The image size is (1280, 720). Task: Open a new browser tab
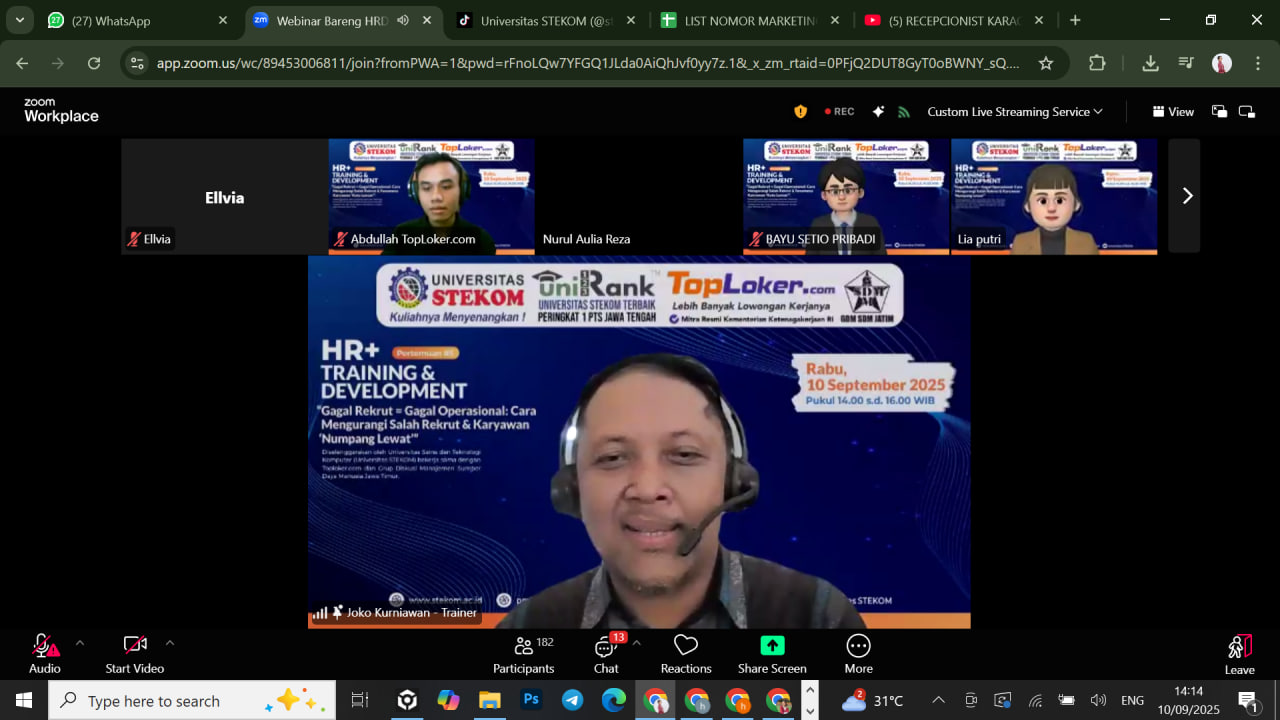click(x=1075, y=20)
